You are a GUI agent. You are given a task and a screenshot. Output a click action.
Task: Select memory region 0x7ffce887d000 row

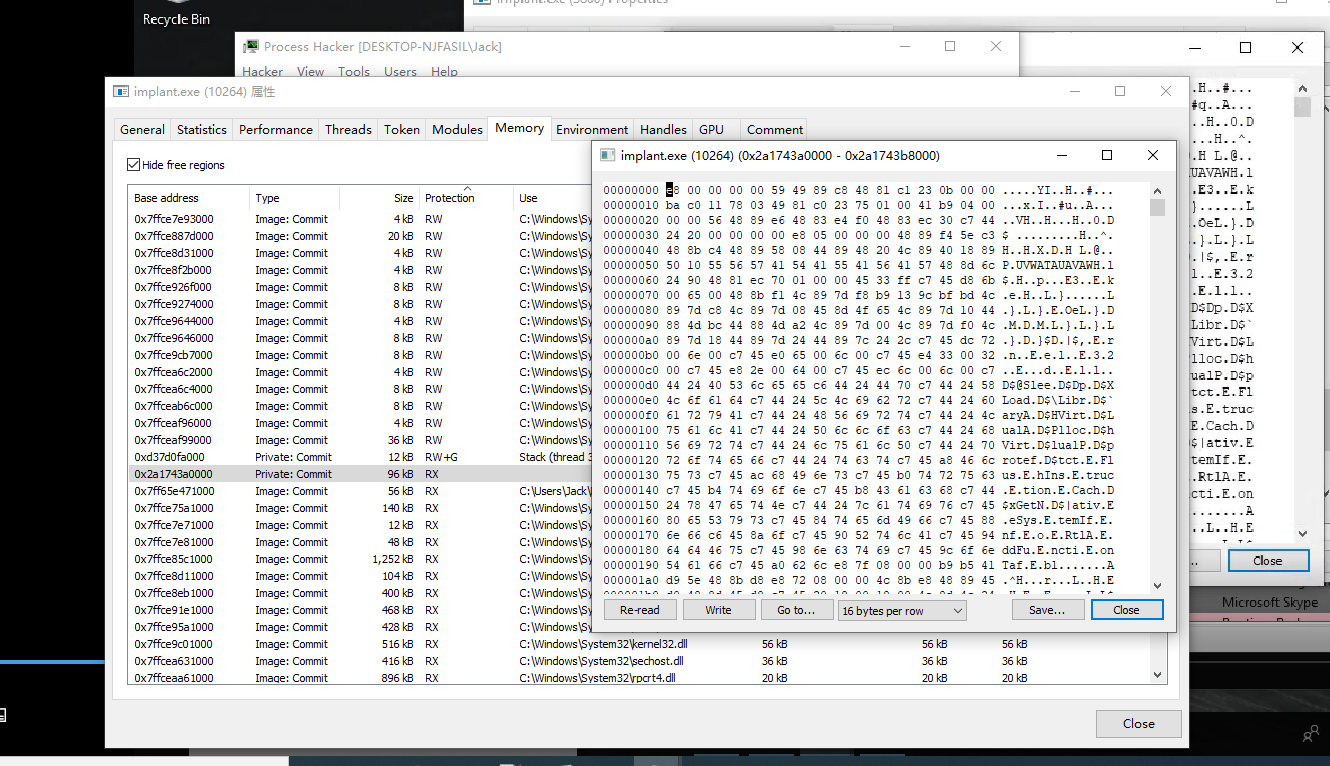[x=360, y=236]
